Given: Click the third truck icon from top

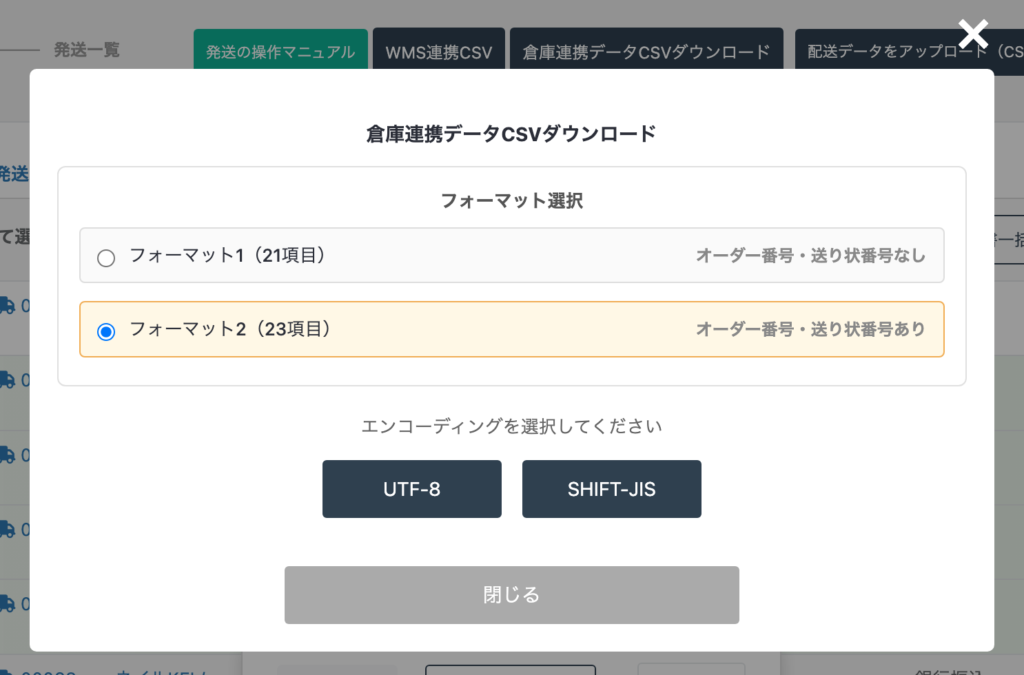Looking at the screenshot, I should tap(7, 455).
